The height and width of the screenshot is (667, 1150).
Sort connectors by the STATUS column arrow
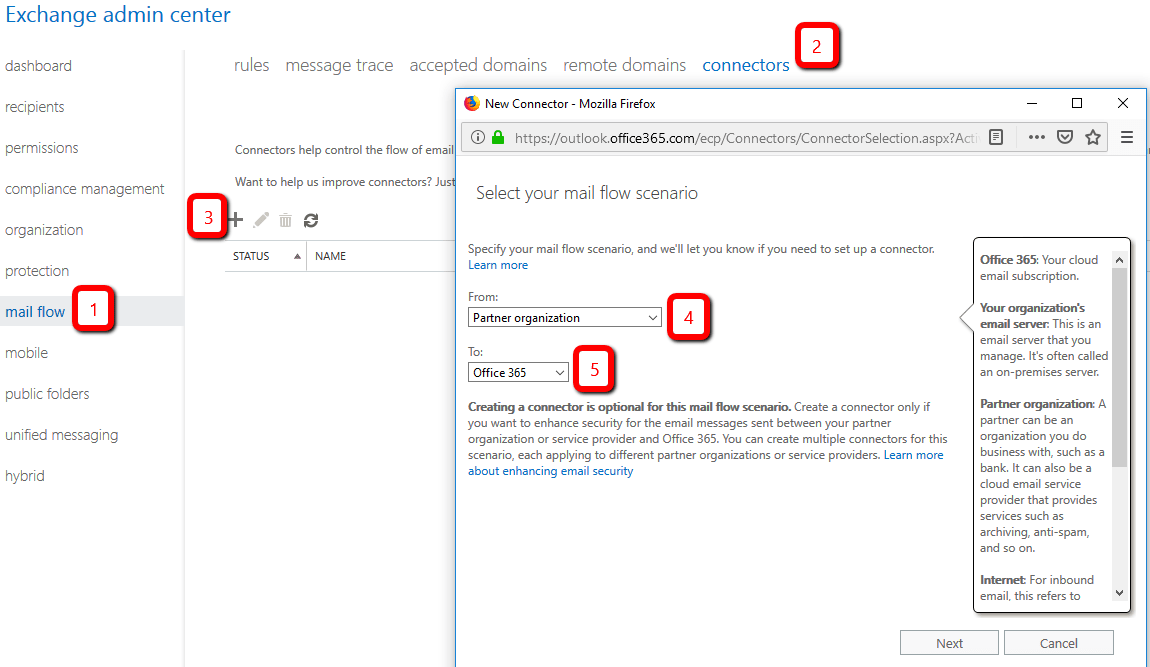coord(297,255)
